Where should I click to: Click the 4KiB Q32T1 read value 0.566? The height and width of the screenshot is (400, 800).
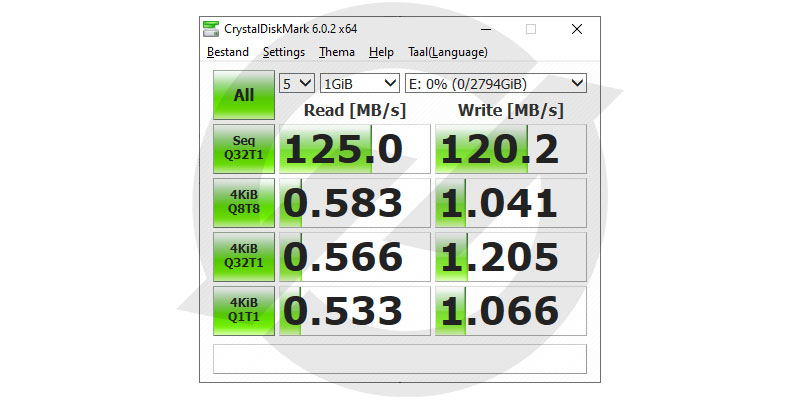tap(355, 257)
